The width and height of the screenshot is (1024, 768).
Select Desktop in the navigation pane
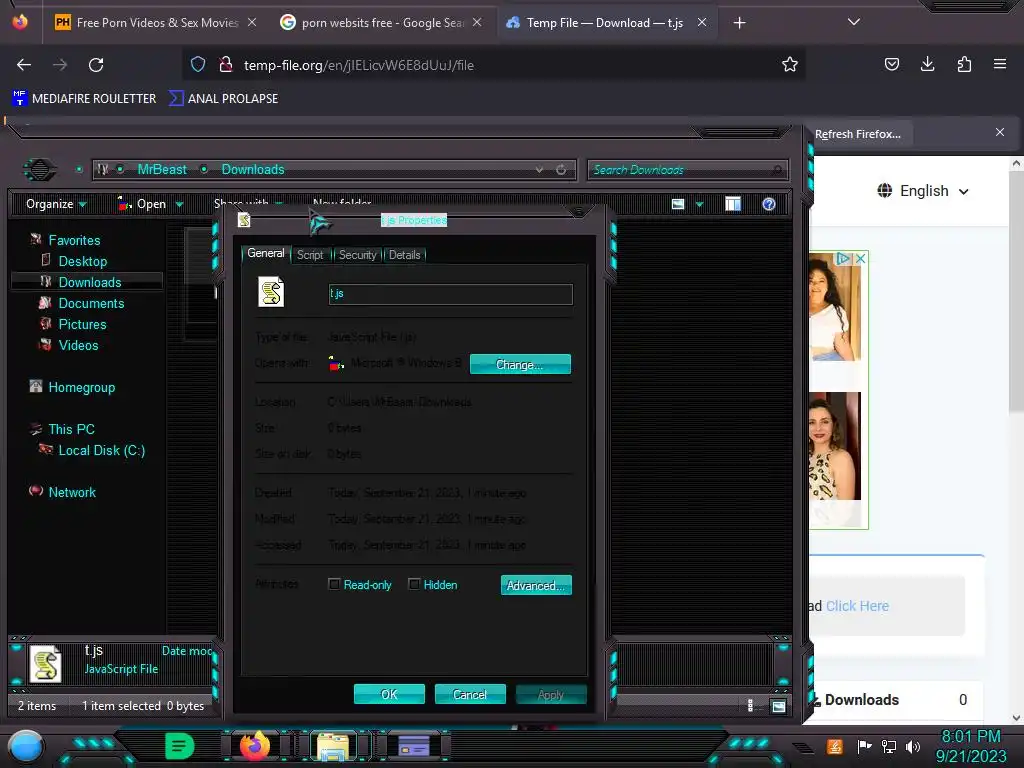(83, 261)
